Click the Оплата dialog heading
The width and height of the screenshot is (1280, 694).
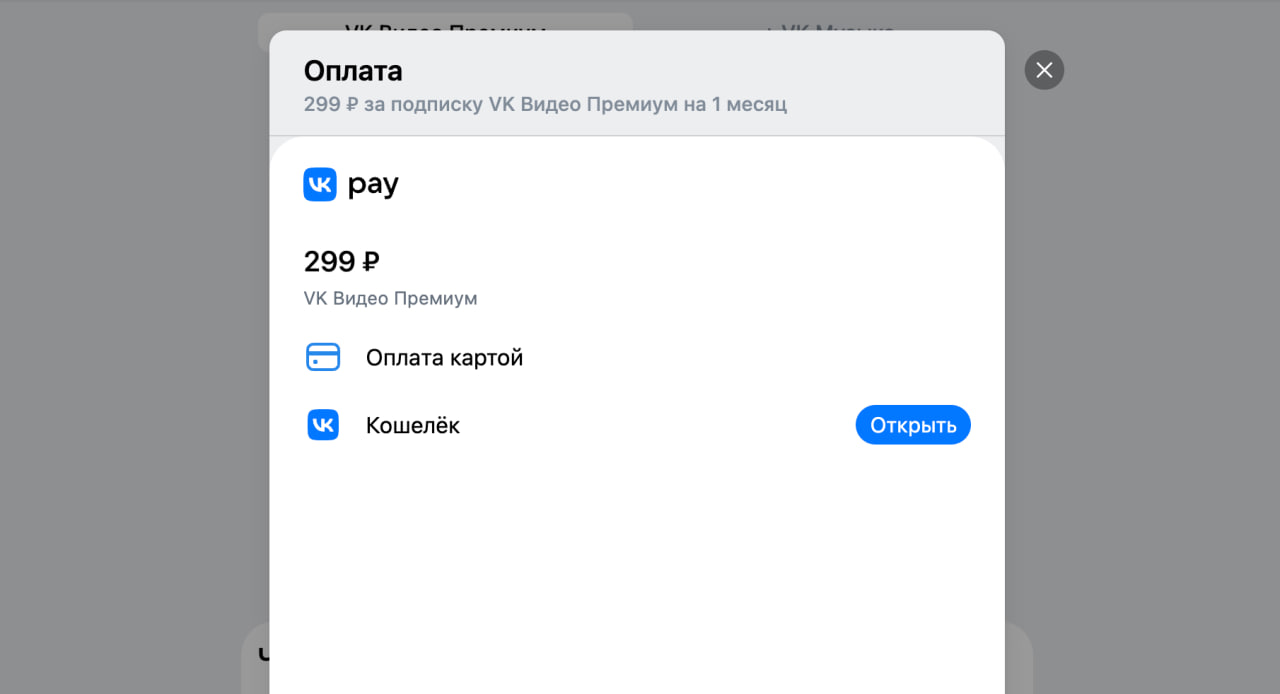pyautogui.click(x=353, y=71)
